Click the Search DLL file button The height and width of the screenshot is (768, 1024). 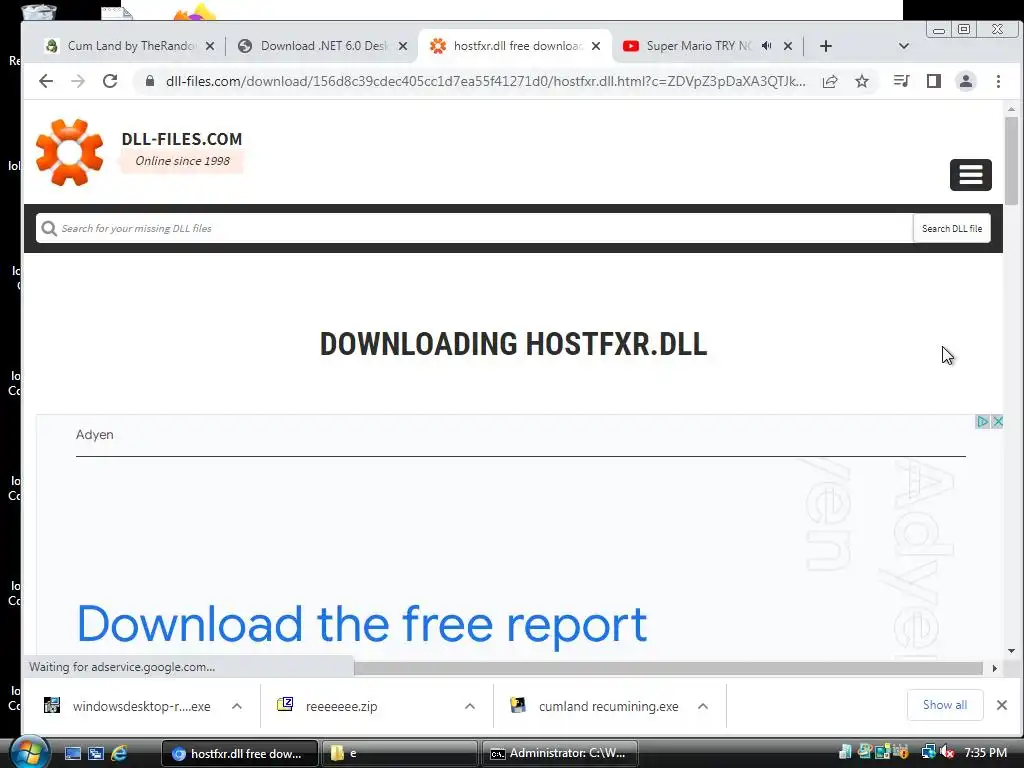pos(952,229)
